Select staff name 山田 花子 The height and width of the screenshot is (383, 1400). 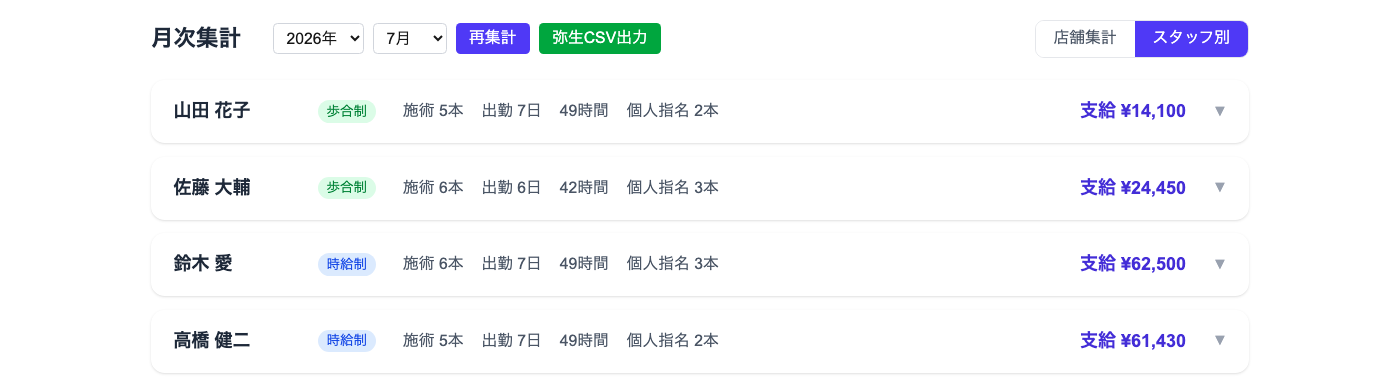click(212, 111)
